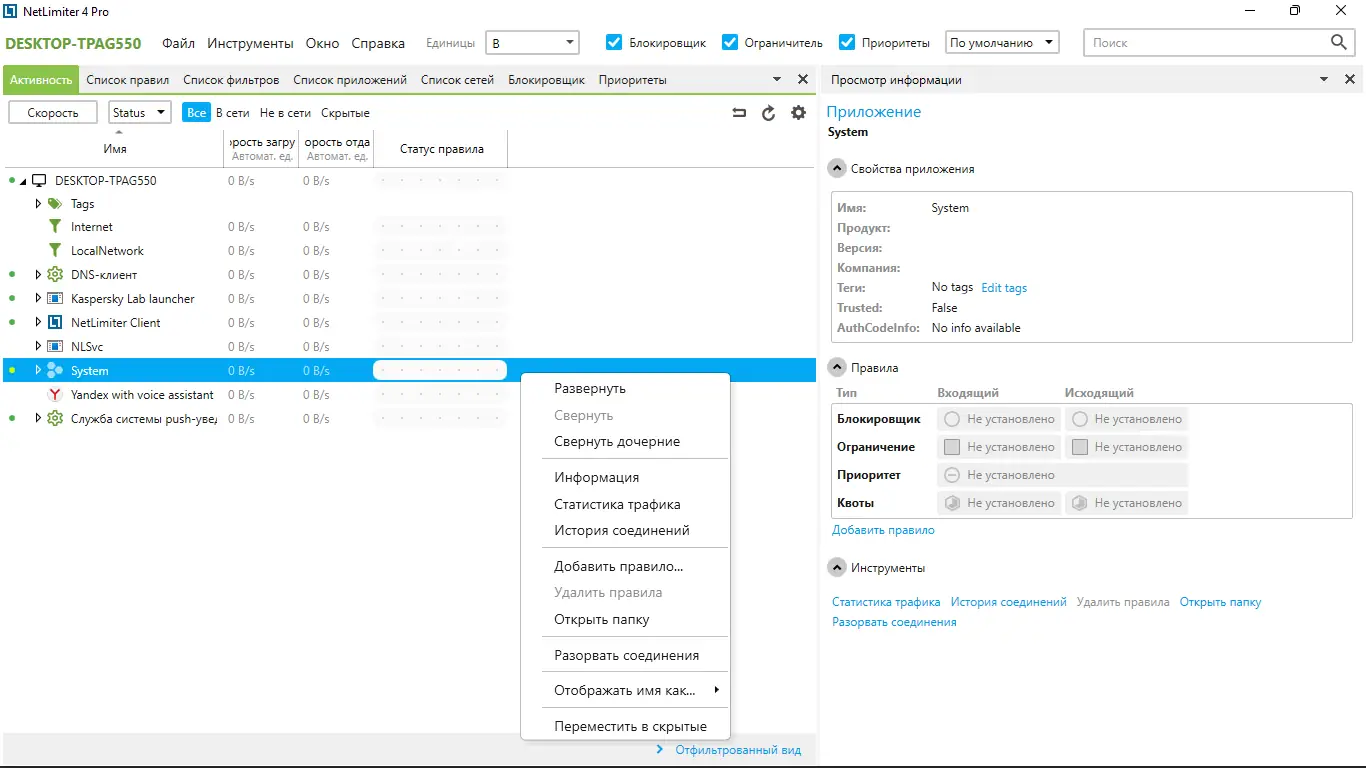This screenshot has height=768, width=1366.
Task: Click the Edit tags link
Action: pos(1003,288)
